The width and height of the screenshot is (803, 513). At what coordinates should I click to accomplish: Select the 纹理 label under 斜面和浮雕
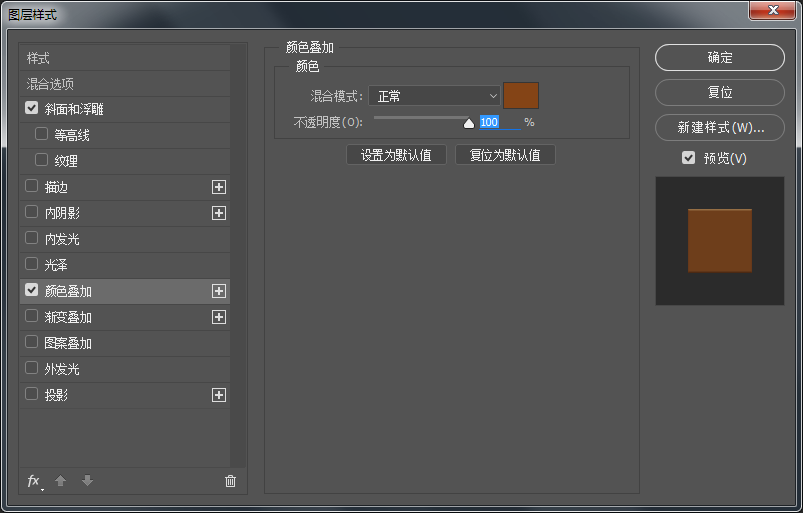tap(66, 161)
